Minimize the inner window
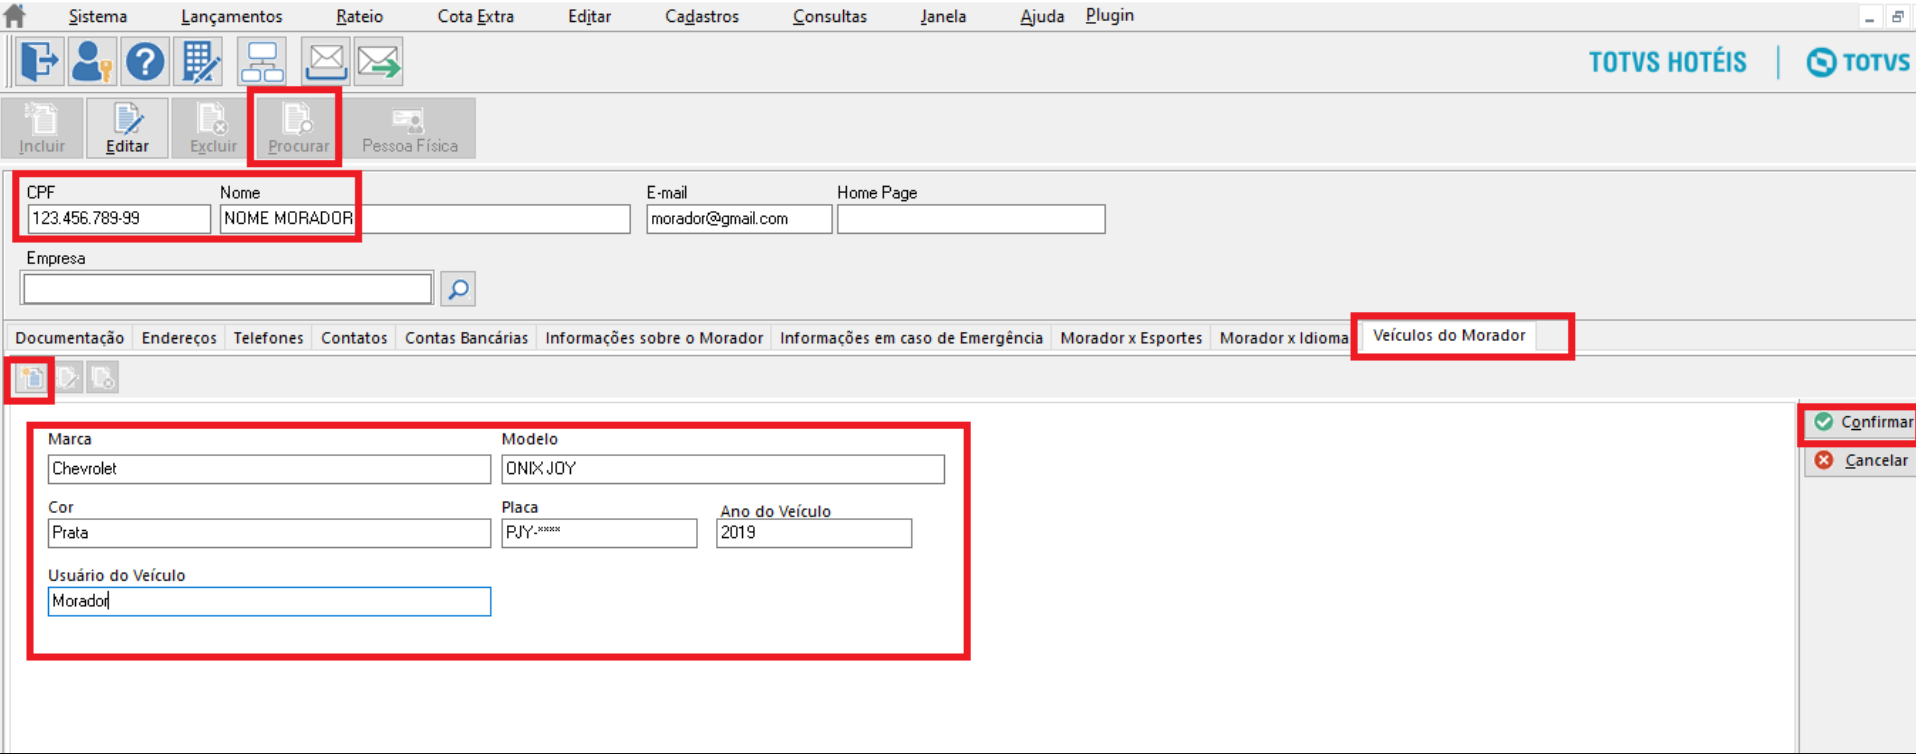Screen dimensions: 1916x754 point(1869,17)
